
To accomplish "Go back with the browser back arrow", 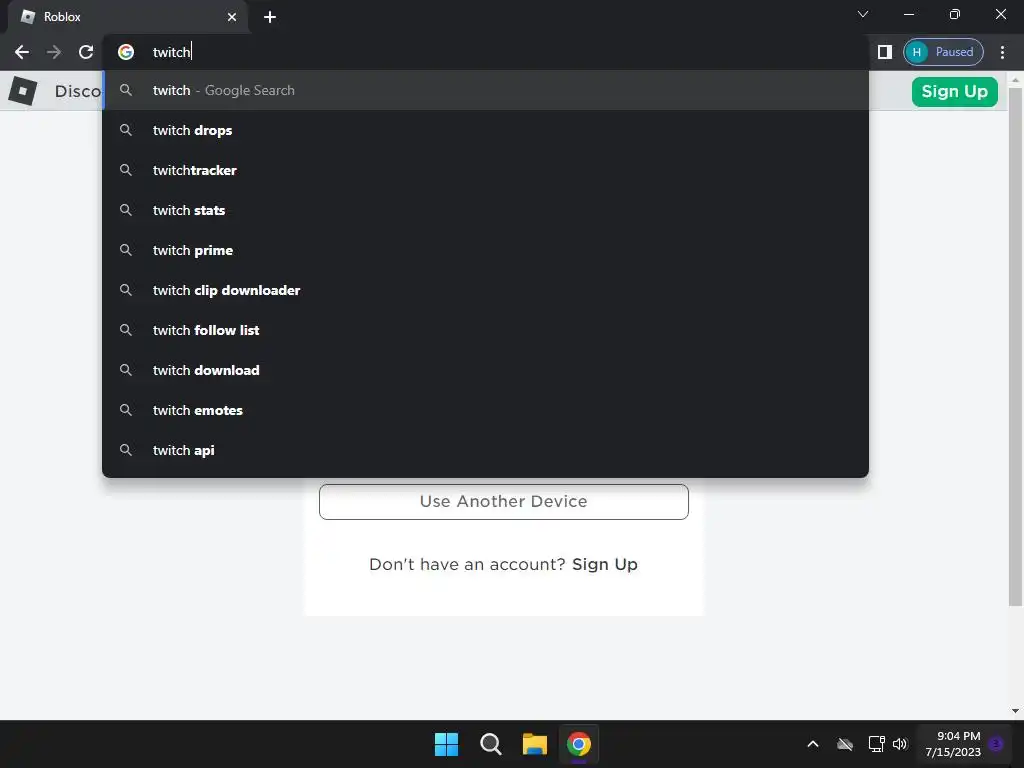I will [x=22, y=52].
